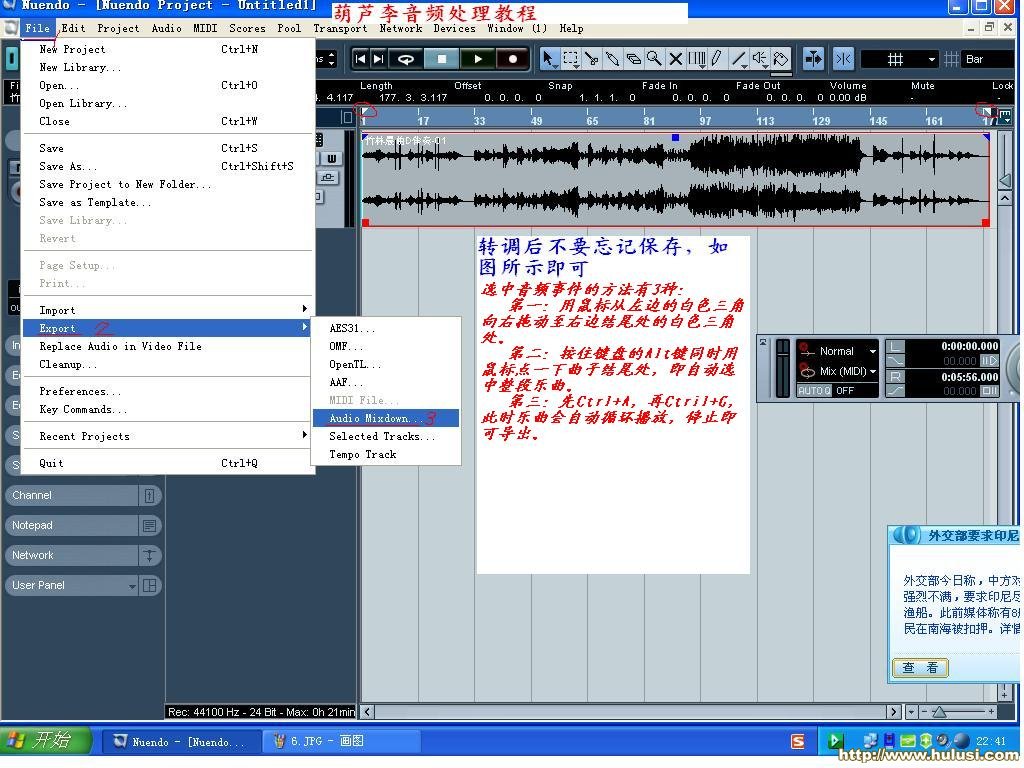Collapse the transport panel corner icon
The width and height of the screenshot is (1024, 768).
pyautogui.click(x=763, y=342)
